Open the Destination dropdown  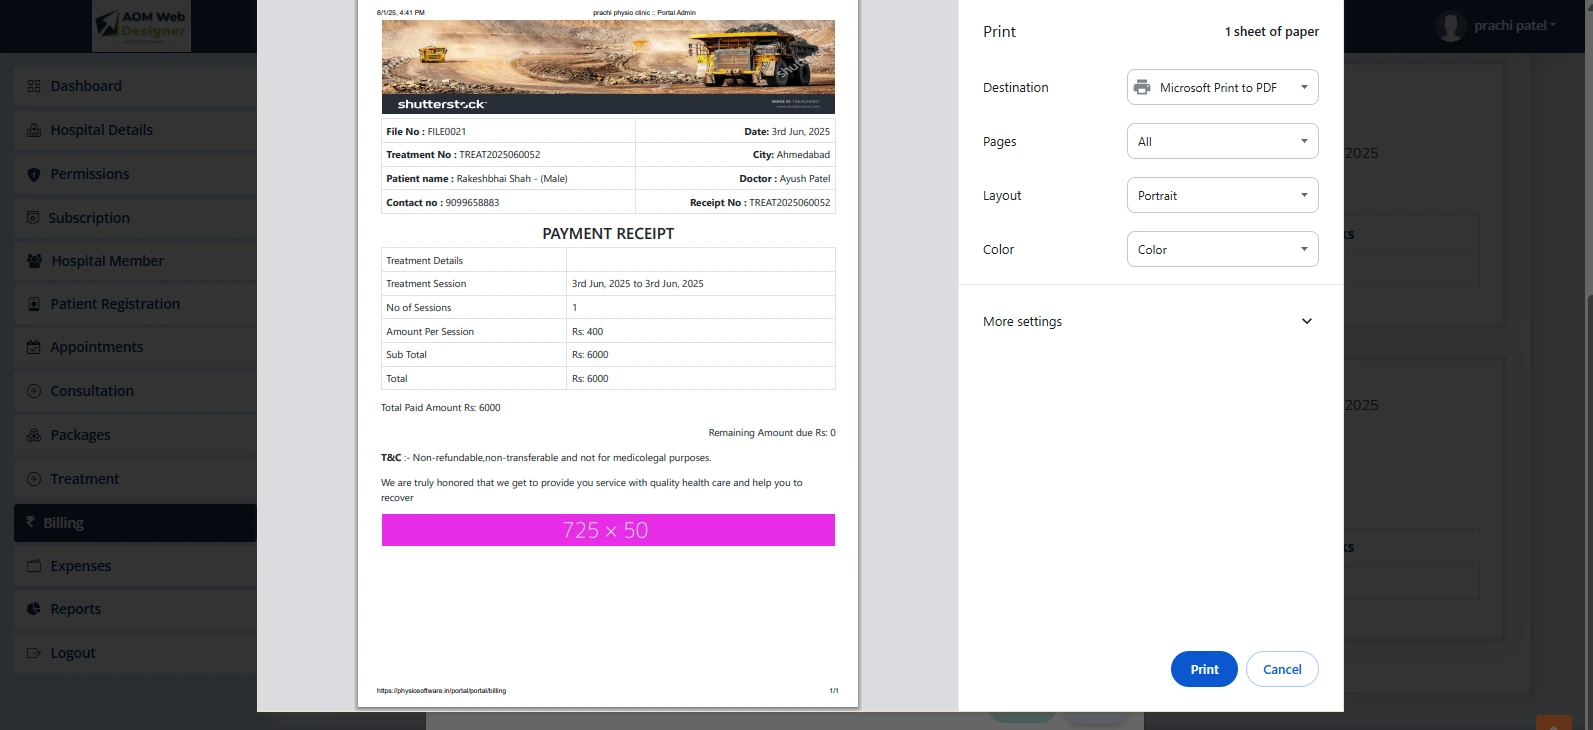click(x=1222, y=87)
